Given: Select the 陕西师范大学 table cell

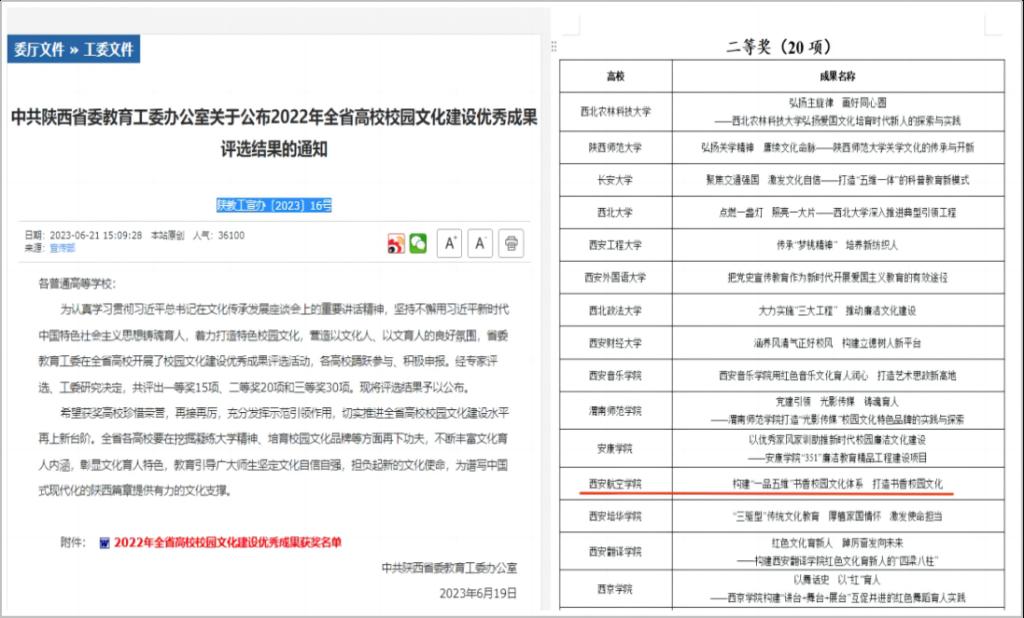Looking at the screenshot, I should (615, 146).
